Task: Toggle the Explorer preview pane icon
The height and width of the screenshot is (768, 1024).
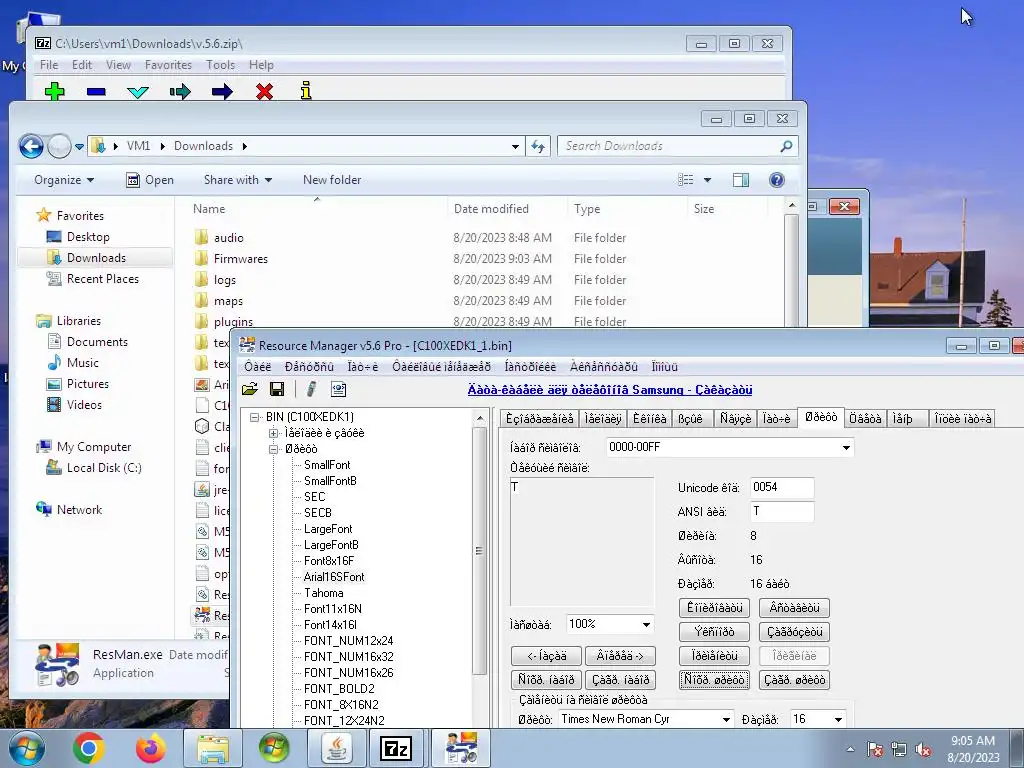Action: point(741,180)
